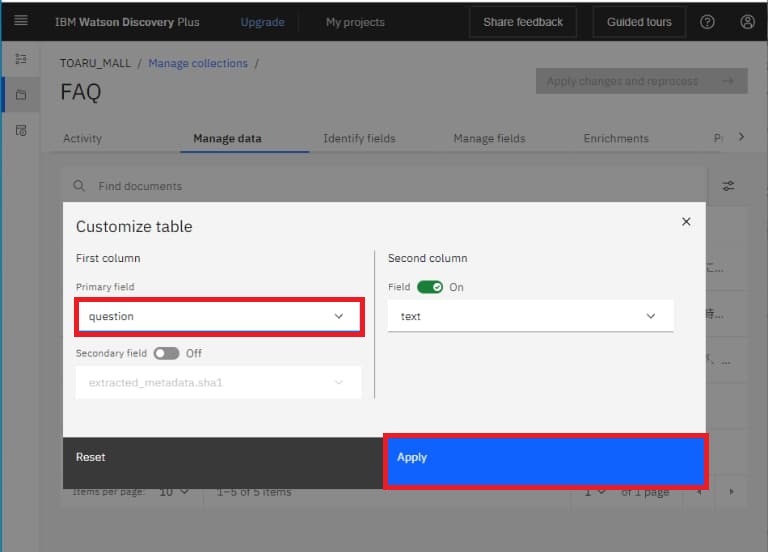The width and height of the screenshot is (768, 552).
Task: Click the Reset button
Action: pyautogui.click(x=91, y=457)
